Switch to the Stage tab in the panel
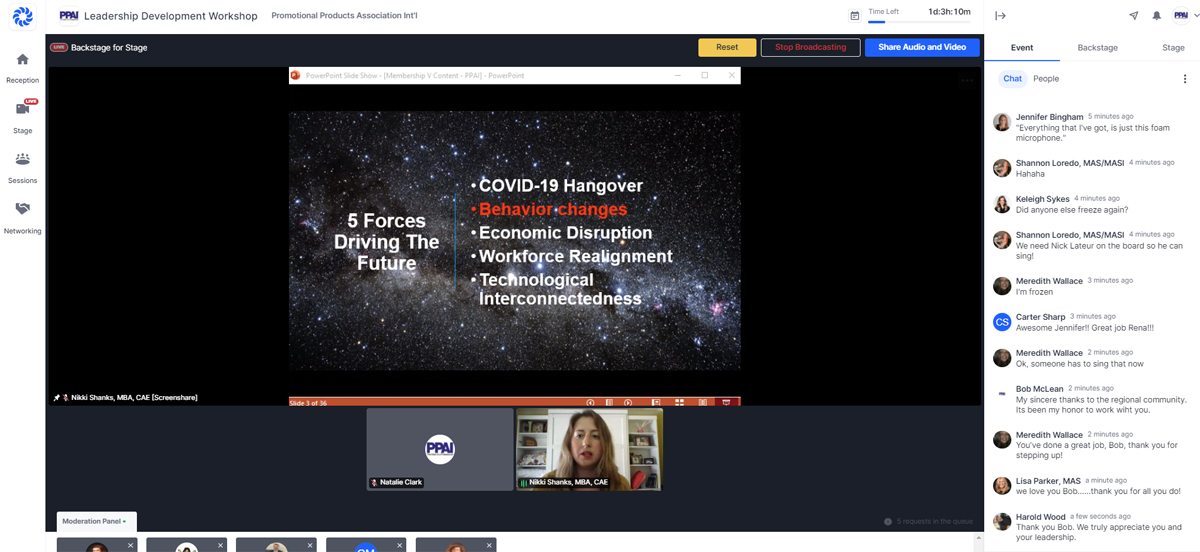The width and height of the screenshot is (1200, 552). click(x=1173, y=47)
